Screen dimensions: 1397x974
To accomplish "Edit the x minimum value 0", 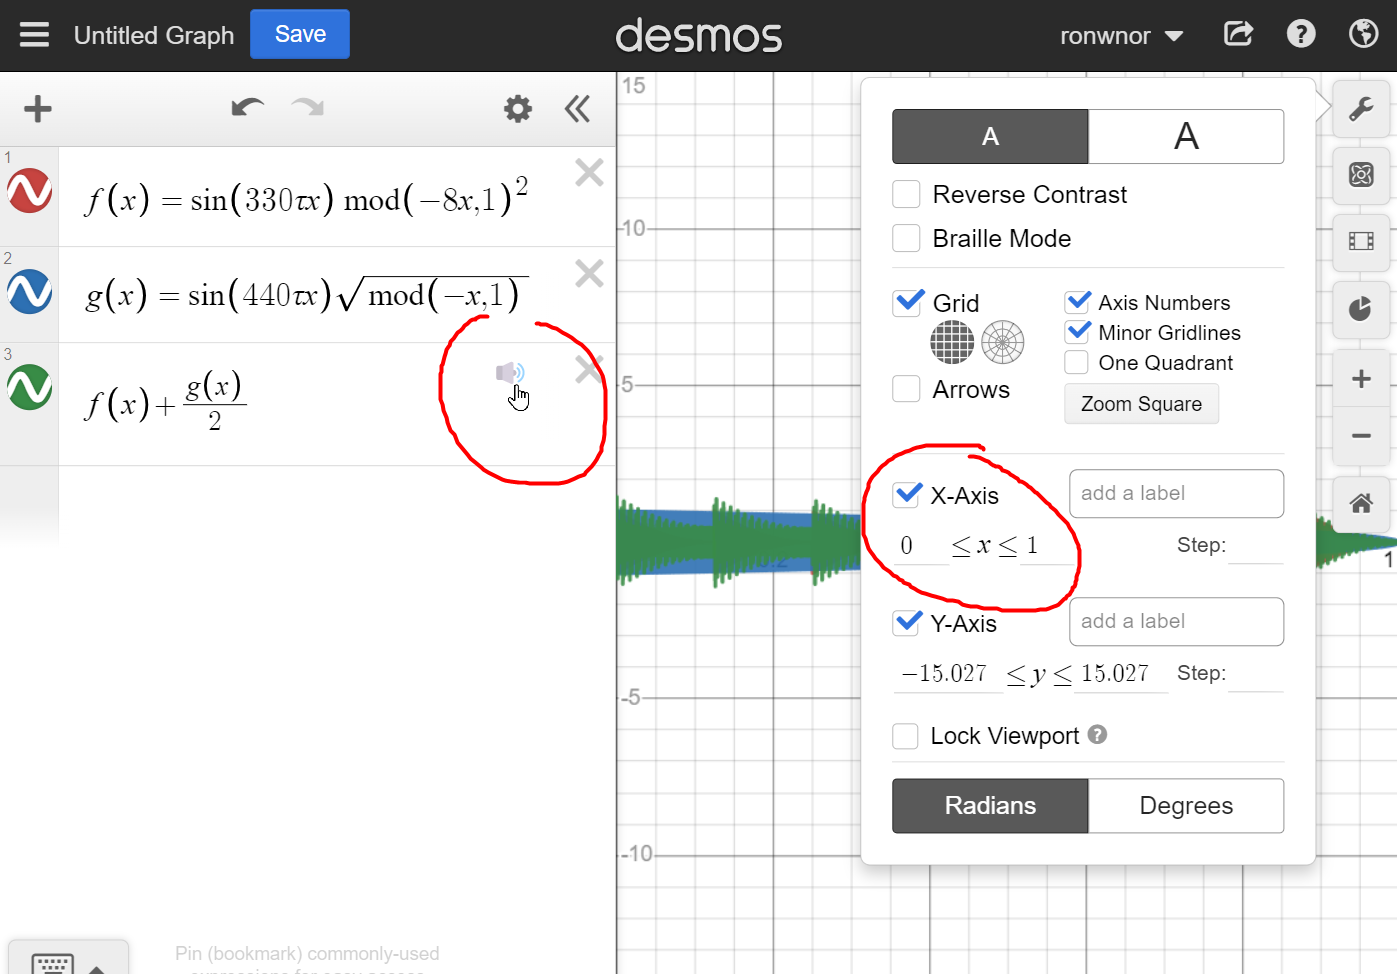I will tap(920, 546).
